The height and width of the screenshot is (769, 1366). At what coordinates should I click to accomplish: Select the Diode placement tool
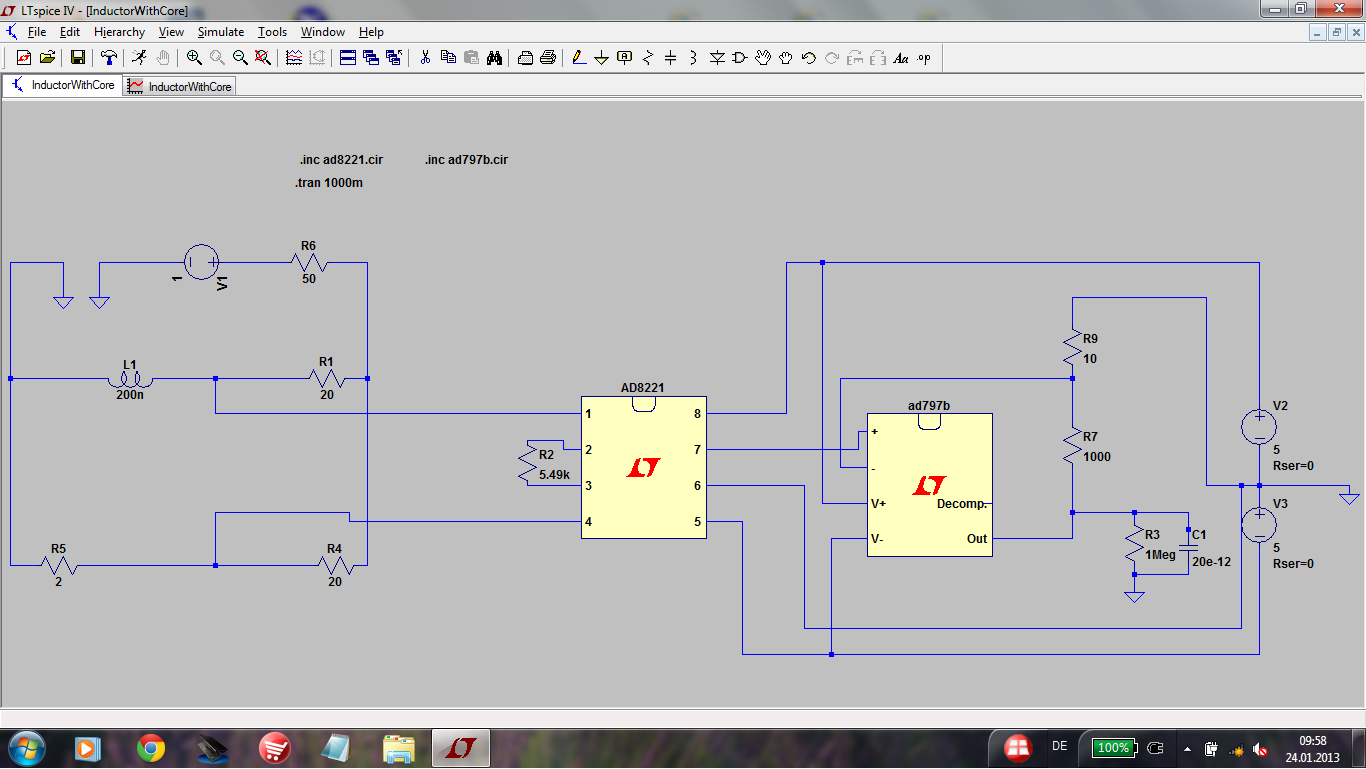point(717,58)
